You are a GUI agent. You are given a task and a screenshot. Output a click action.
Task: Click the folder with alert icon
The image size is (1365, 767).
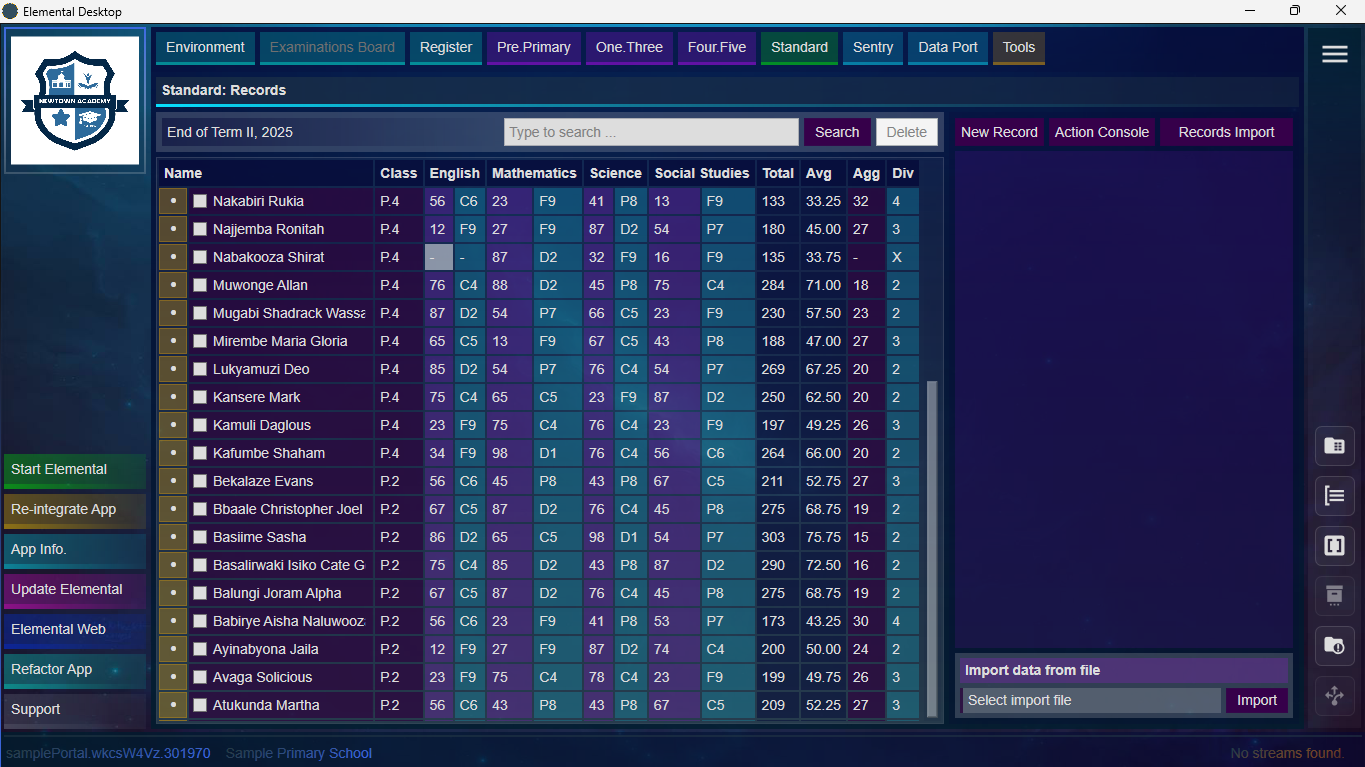point(1334,646)
